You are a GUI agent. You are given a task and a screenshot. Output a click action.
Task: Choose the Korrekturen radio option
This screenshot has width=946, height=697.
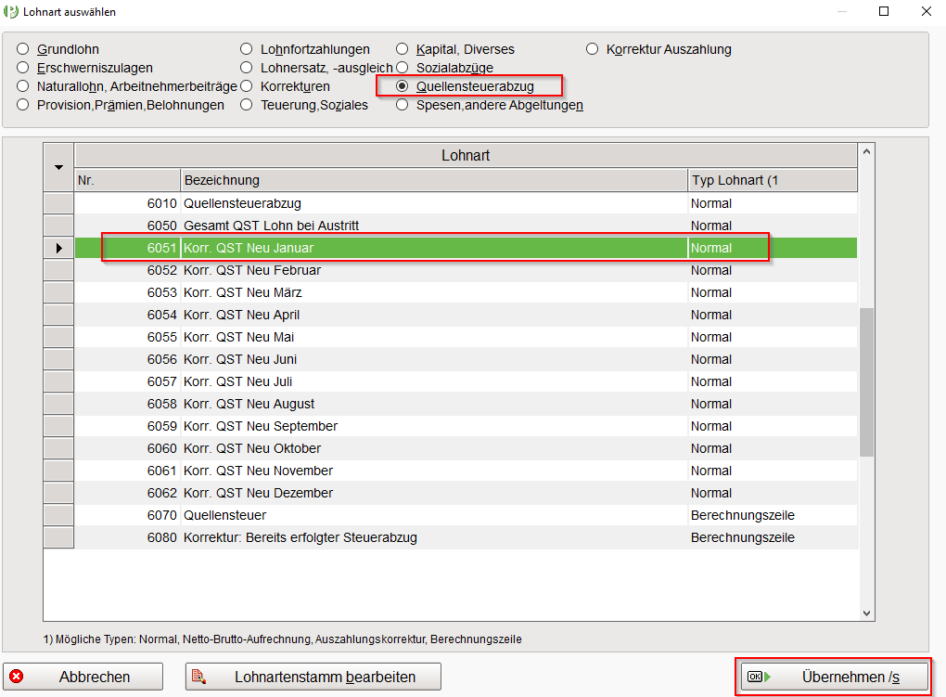(246, 86)
